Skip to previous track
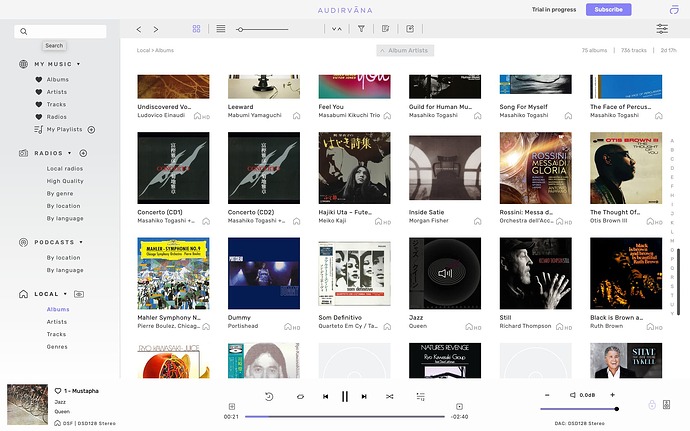 (x=325, y=397)
